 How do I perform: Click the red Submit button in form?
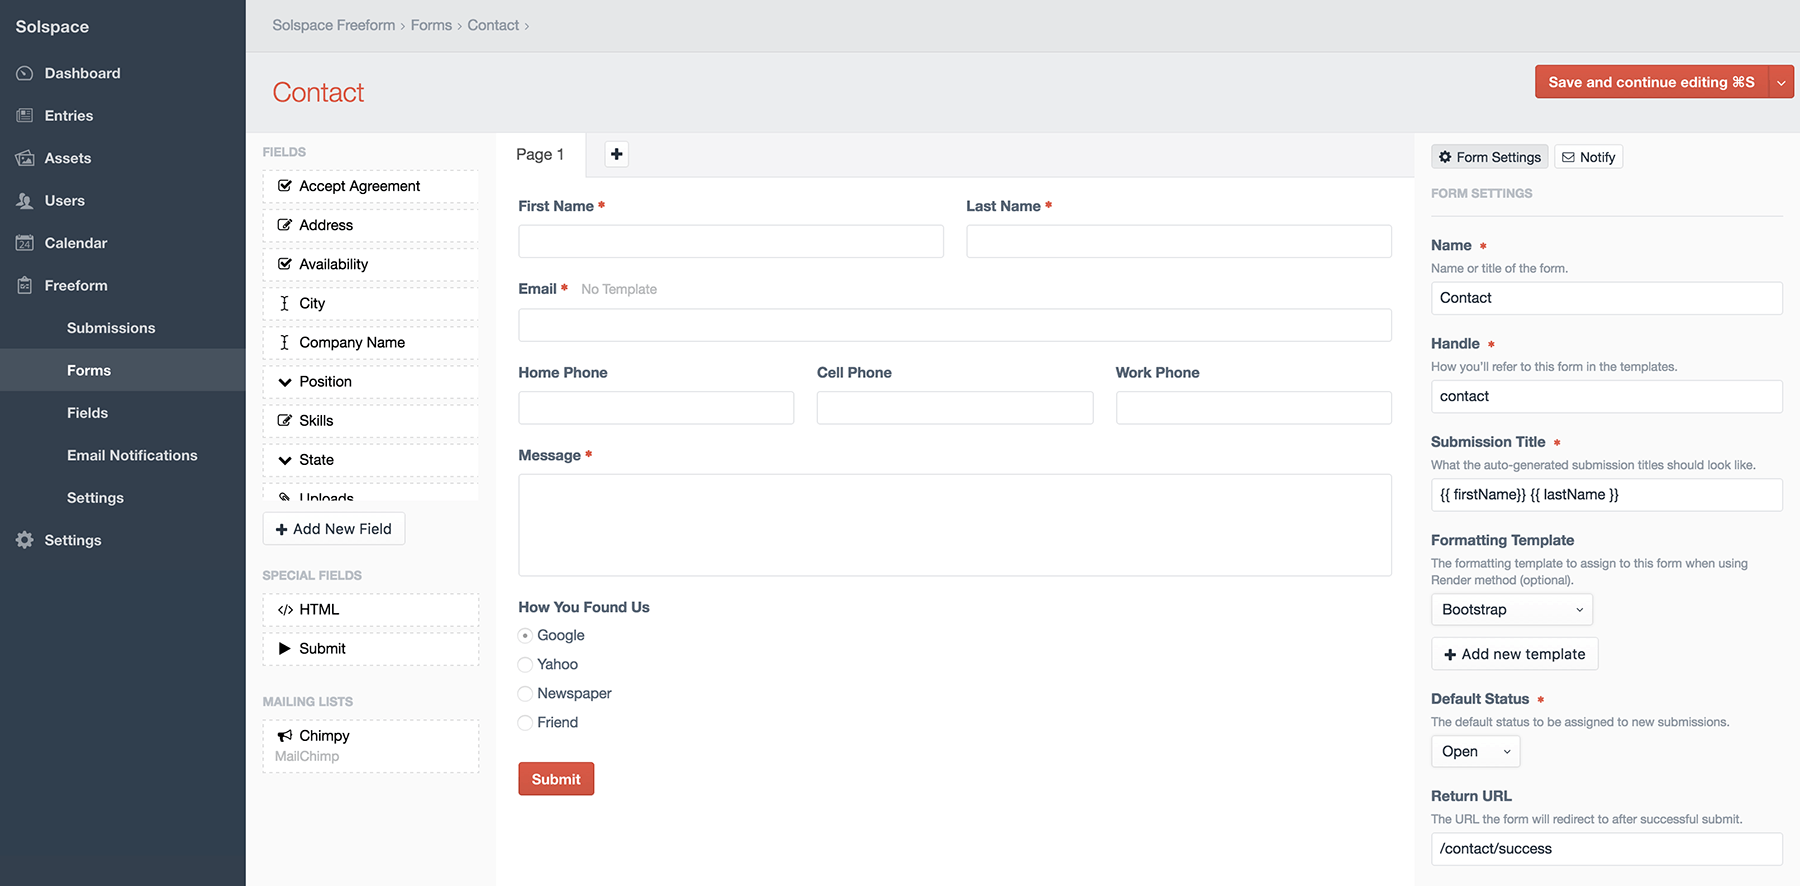[x=556, y=779]
